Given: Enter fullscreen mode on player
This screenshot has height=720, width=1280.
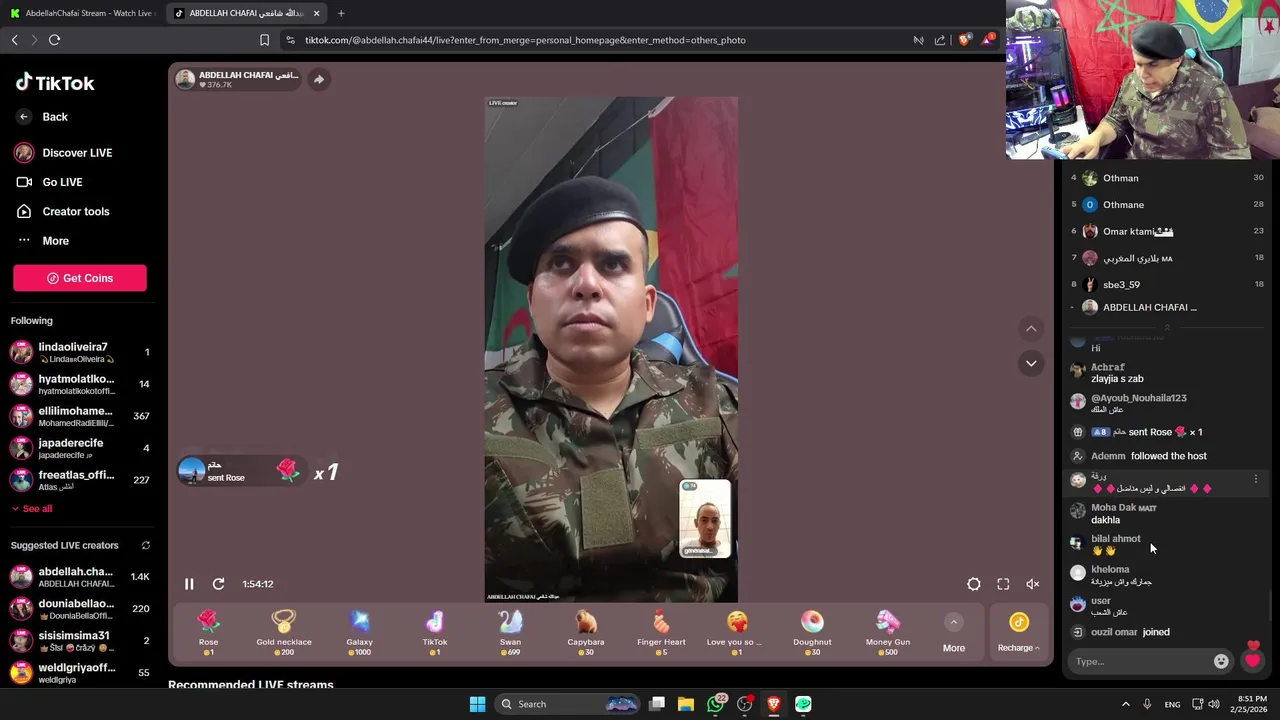Looking at the screenshot, I should [x=1003, y=584].
